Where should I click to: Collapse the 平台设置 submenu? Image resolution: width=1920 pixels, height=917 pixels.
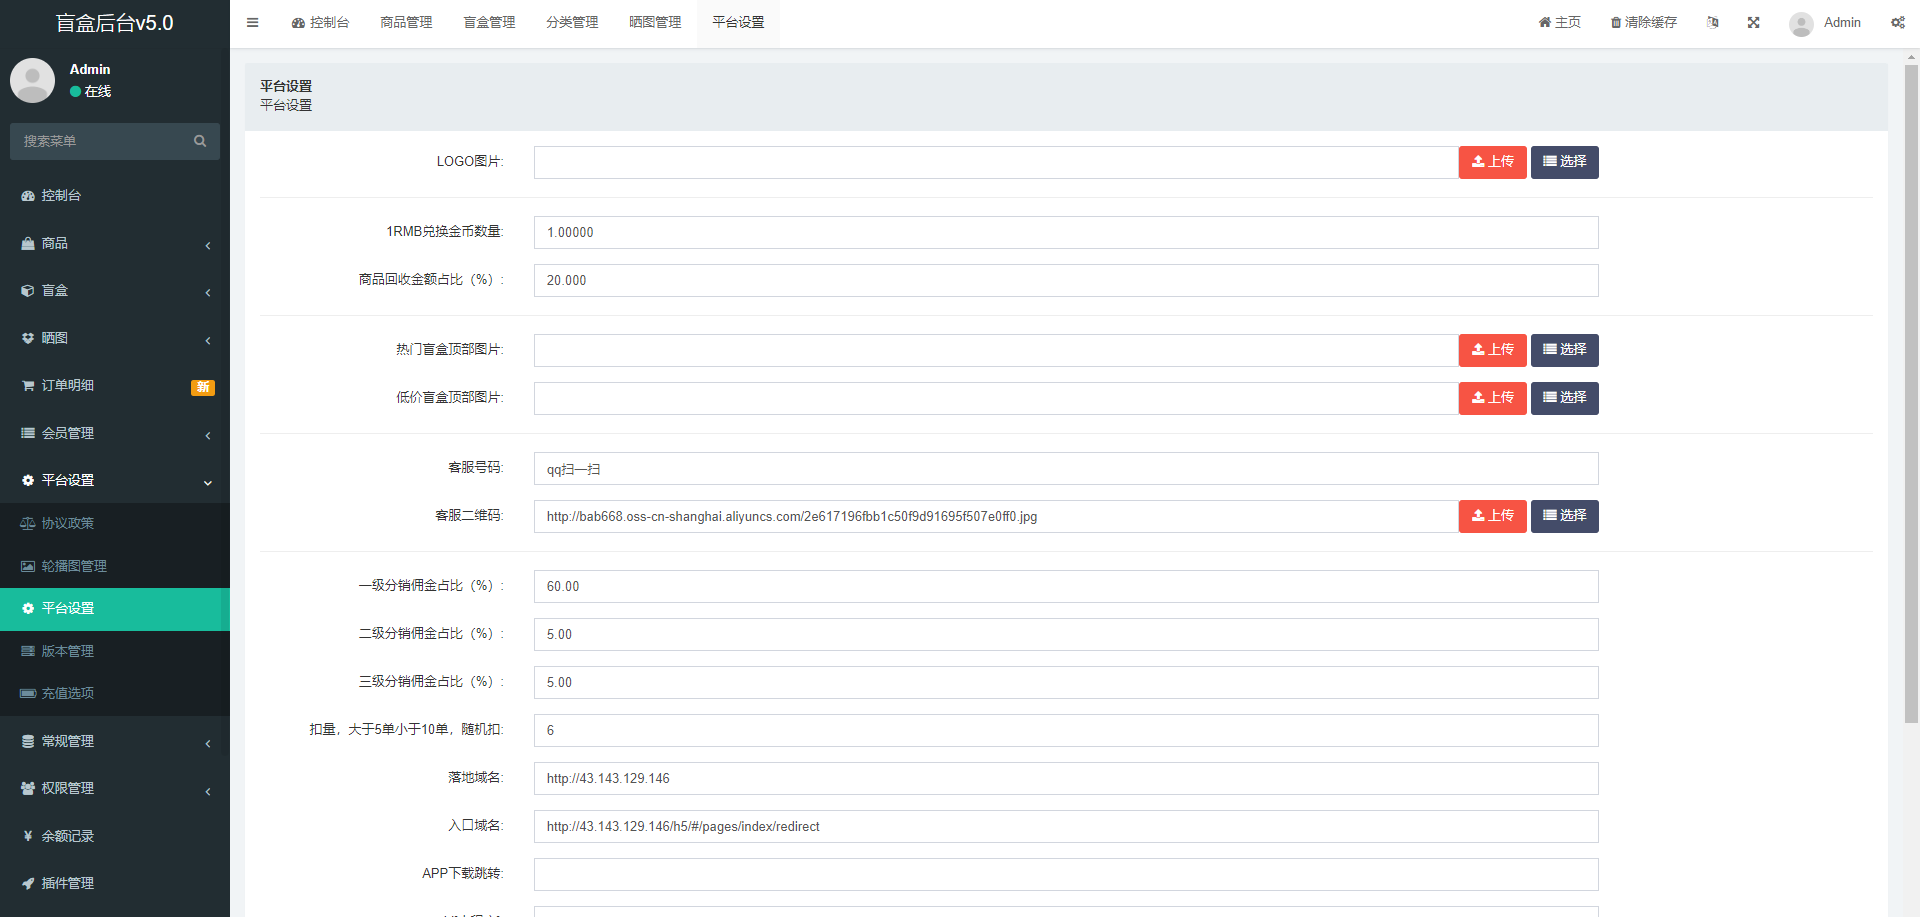(68, 480)
